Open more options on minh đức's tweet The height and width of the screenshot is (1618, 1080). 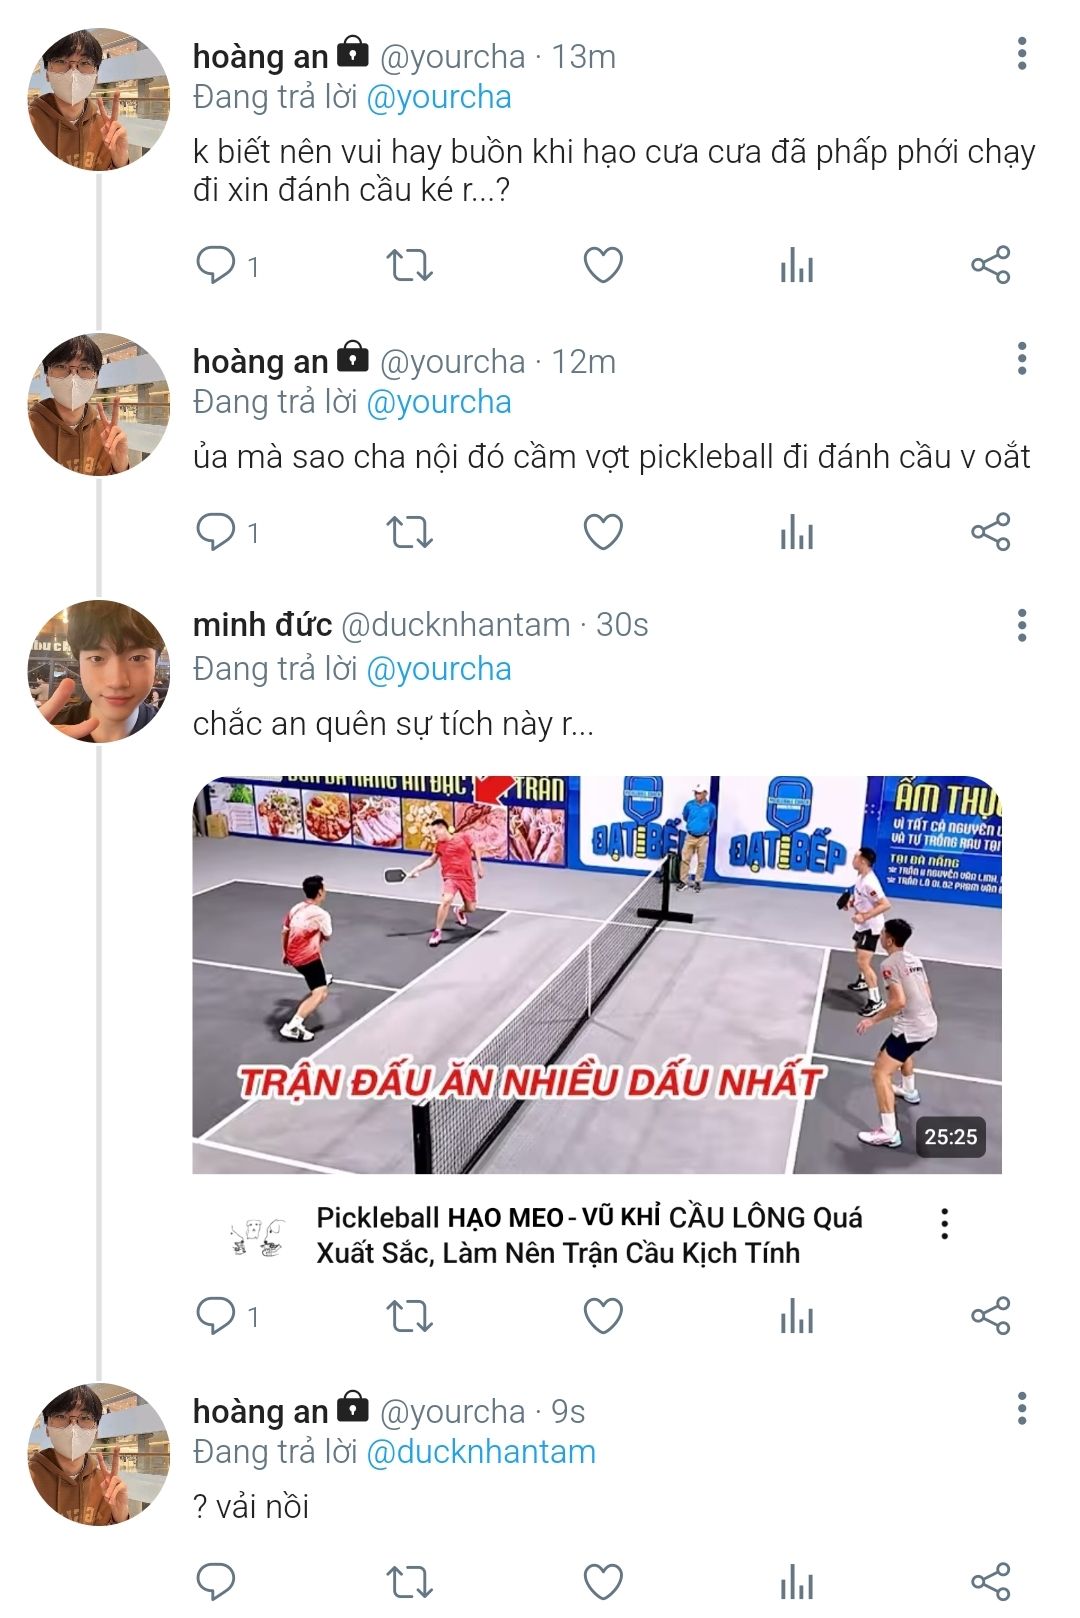click(1021, 625)
